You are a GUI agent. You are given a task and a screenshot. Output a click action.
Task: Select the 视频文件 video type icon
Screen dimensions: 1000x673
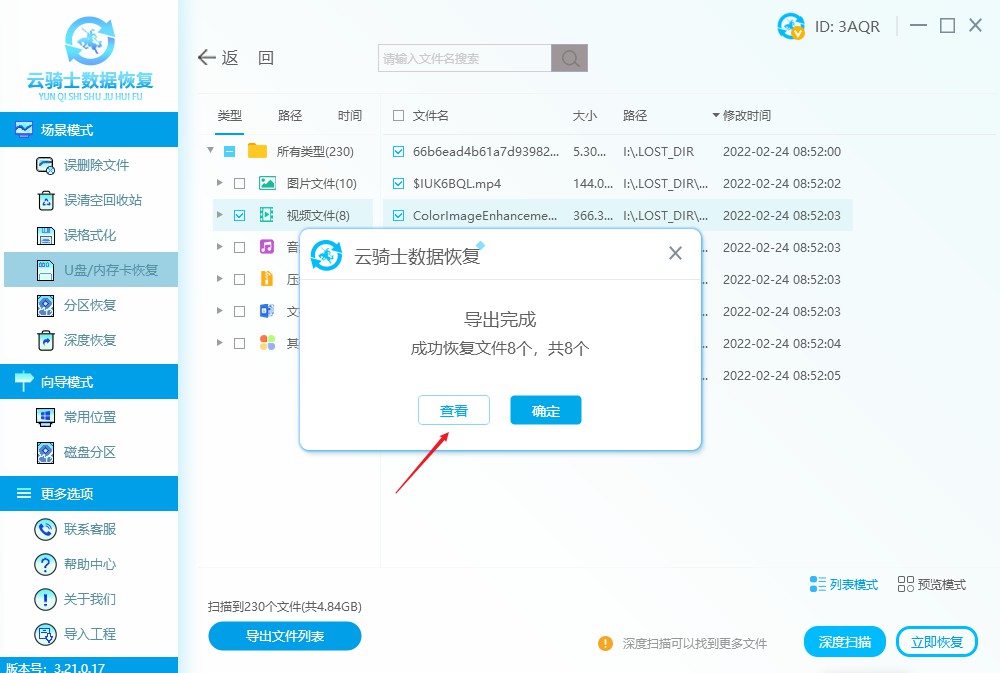click(x=267, y=215)
